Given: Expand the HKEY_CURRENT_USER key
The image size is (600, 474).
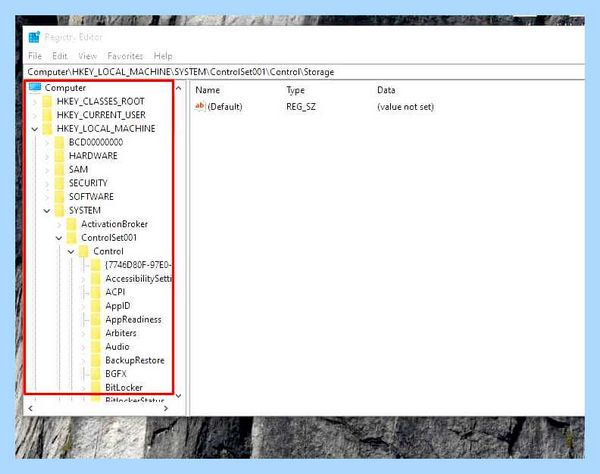Looking at the screenshot, I should (35, 115).
